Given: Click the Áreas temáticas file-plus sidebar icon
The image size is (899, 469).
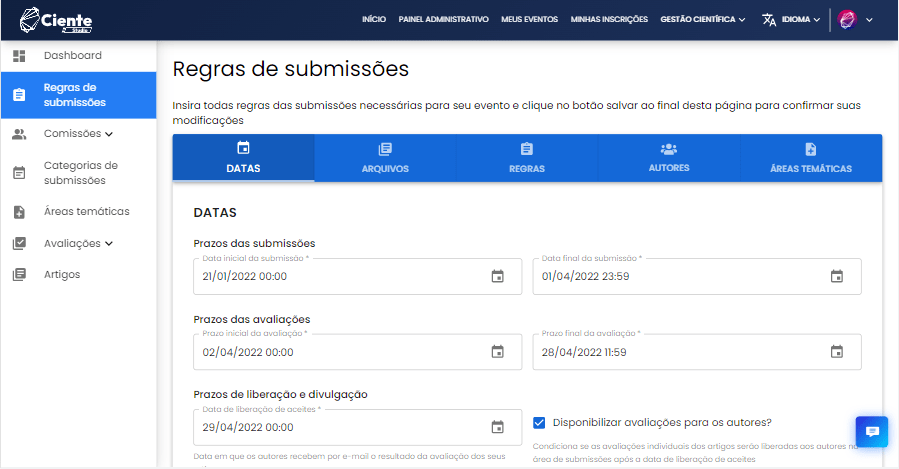Looking at the screenshot, I should pyautogui.click(x=19, y=212).
